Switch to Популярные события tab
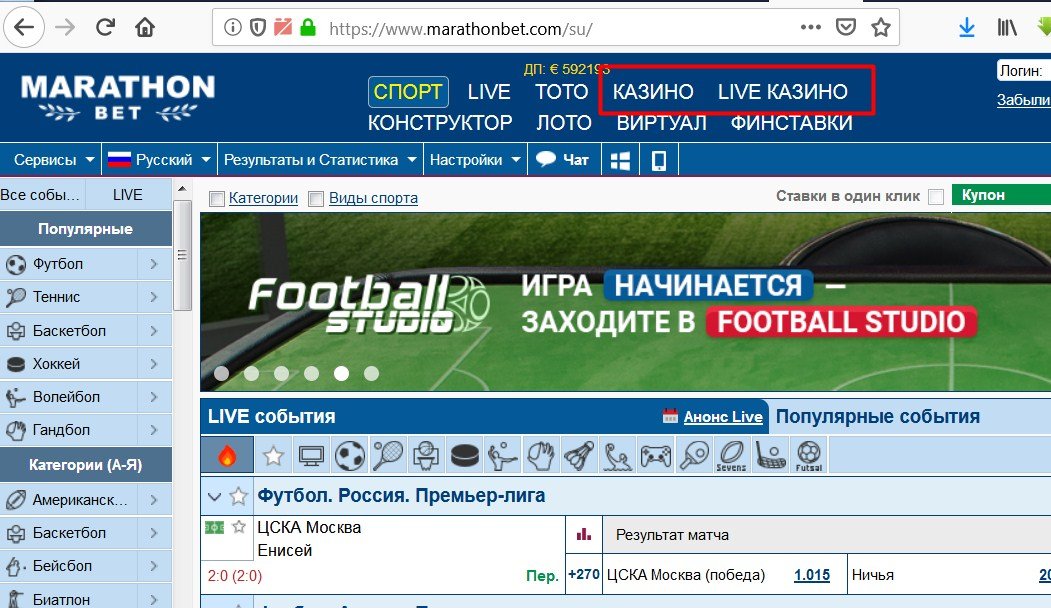The image size is (1051, 608). pos(877,416)
